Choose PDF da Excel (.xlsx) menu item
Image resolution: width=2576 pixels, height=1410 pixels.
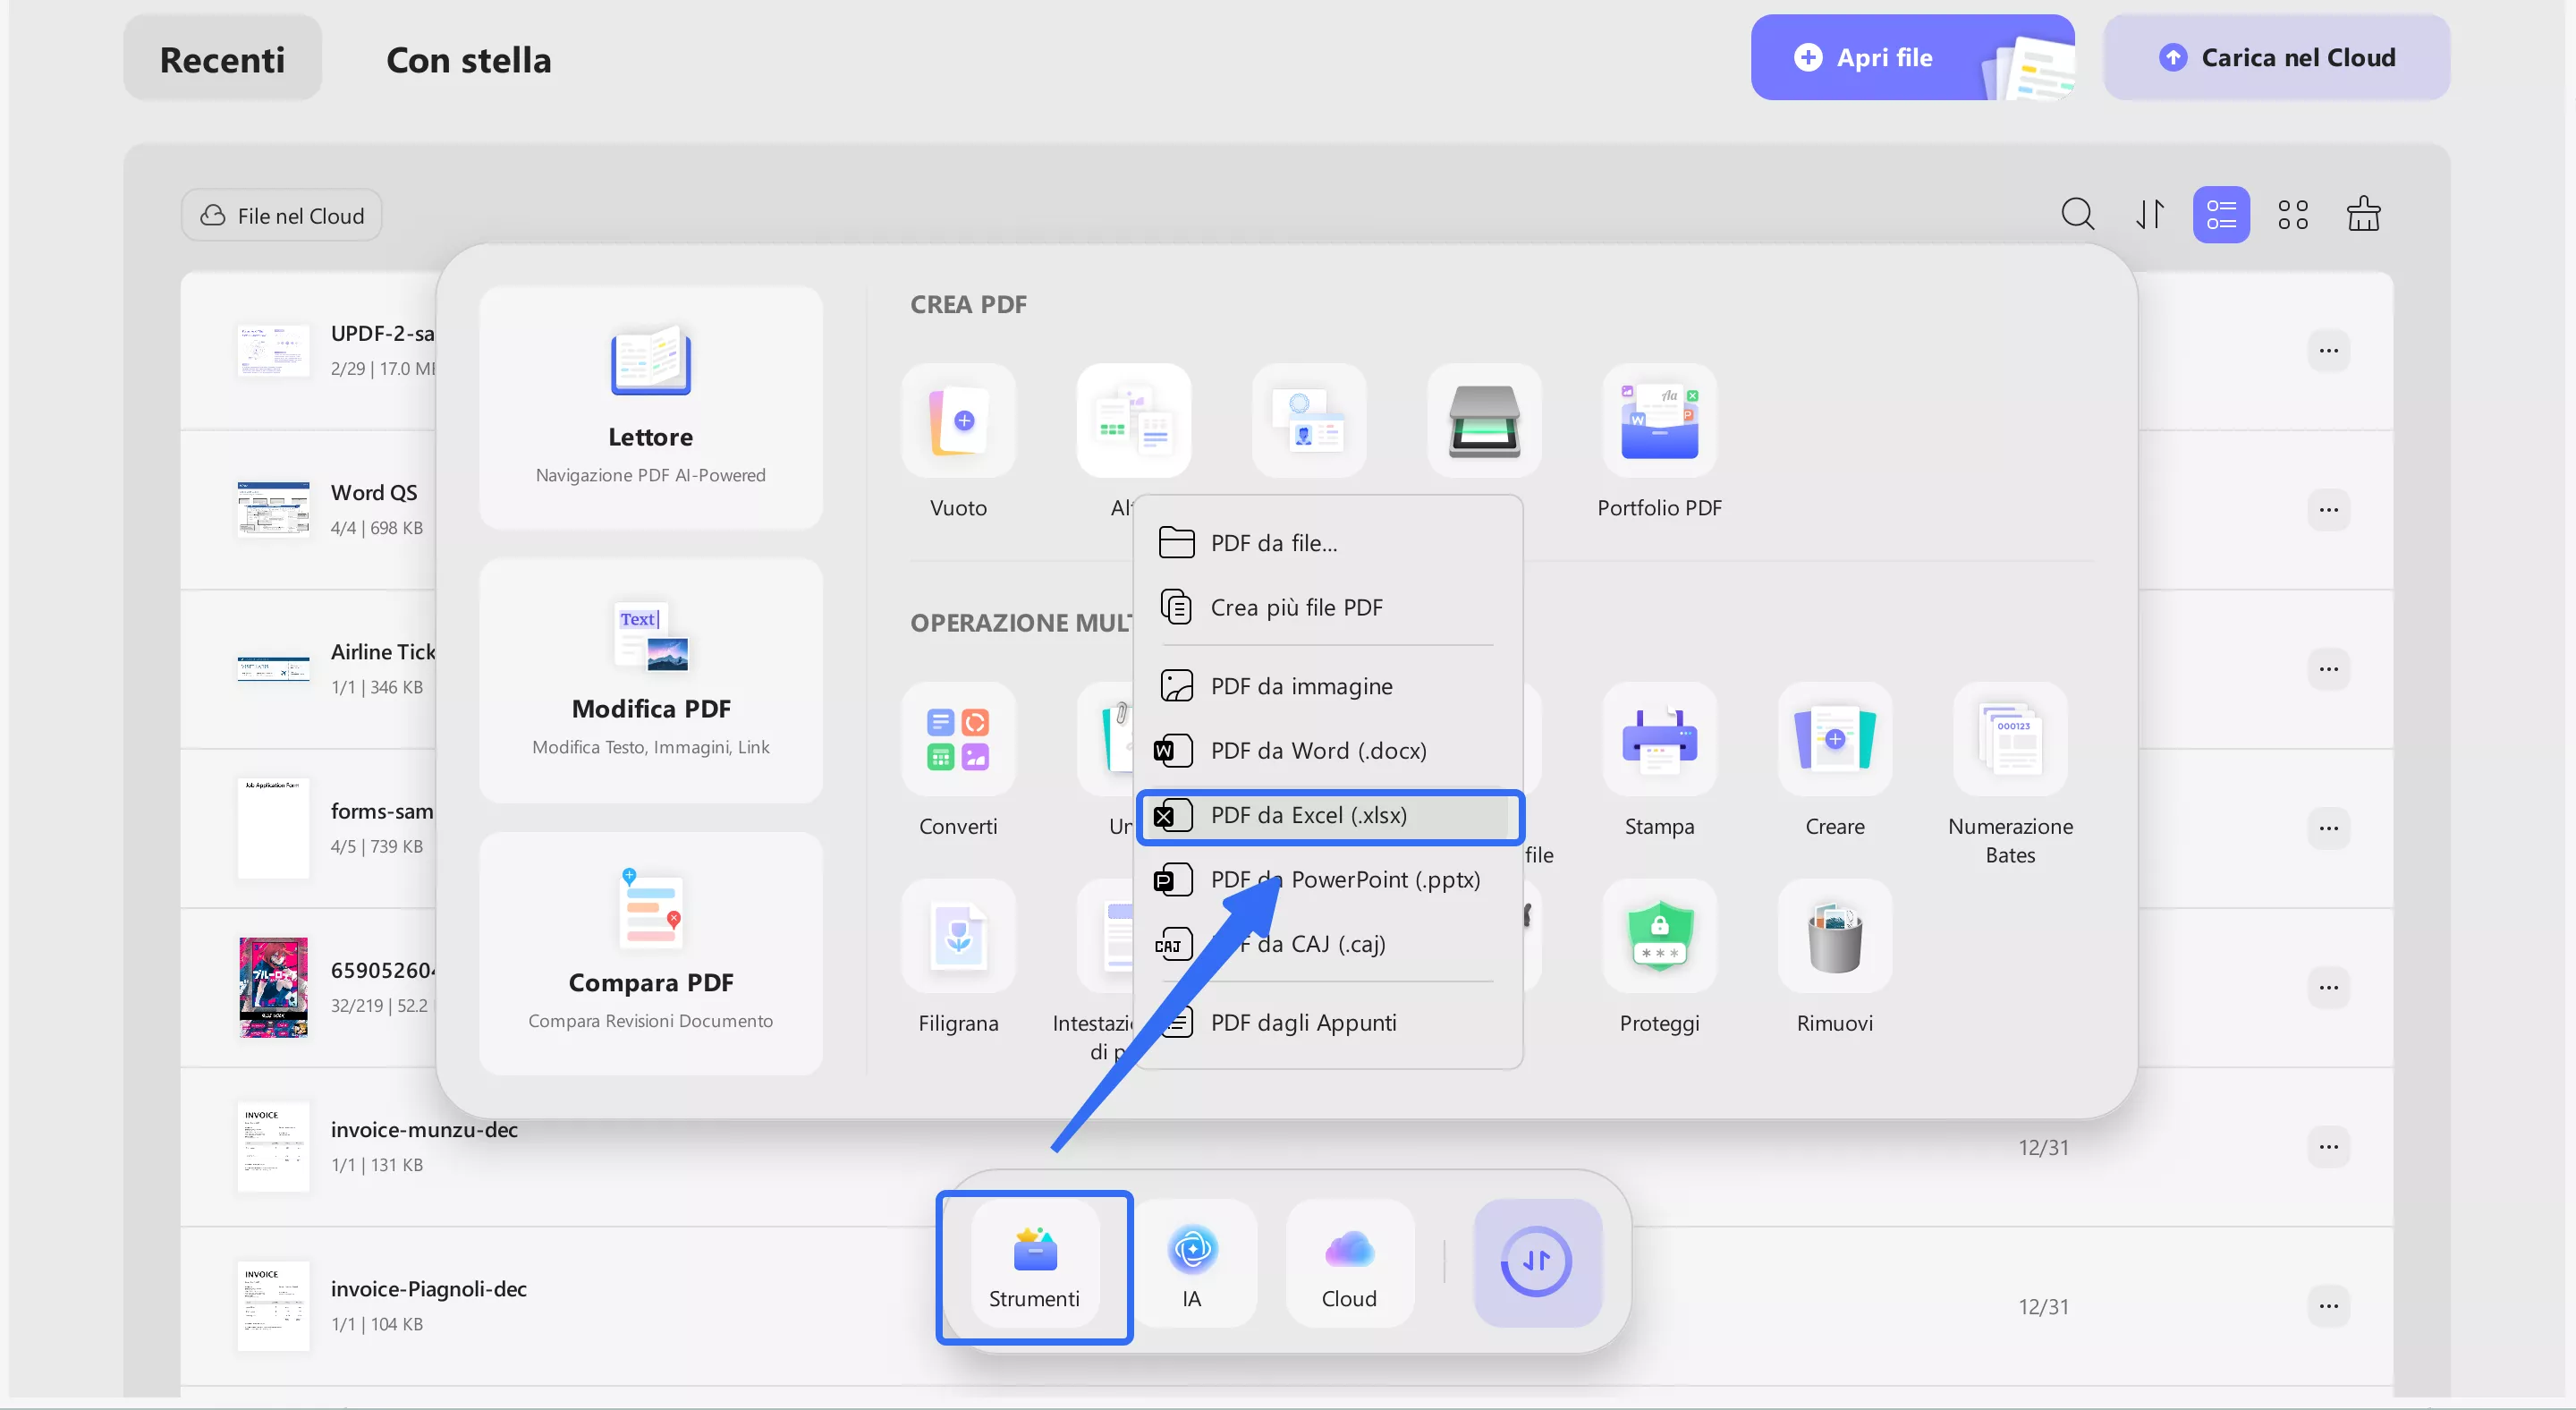pos(1308,815)
